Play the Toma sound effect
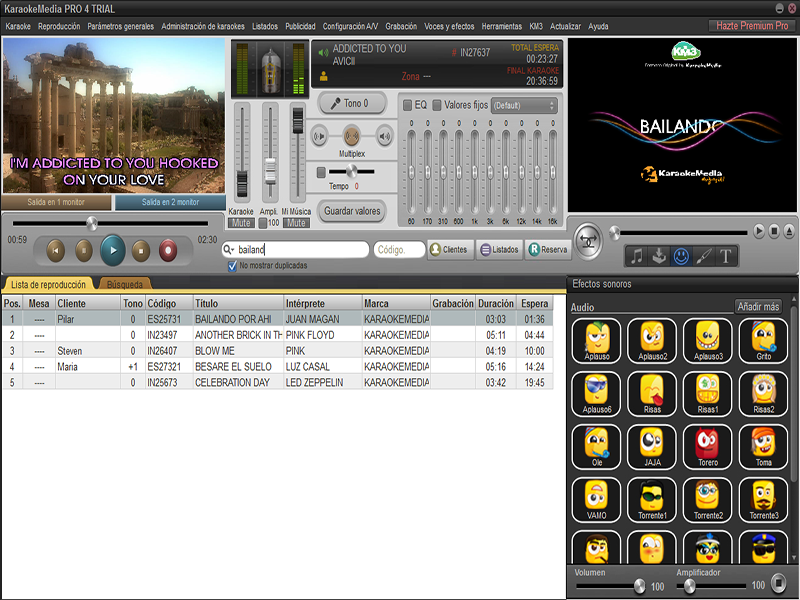 [x=763, y=447]
